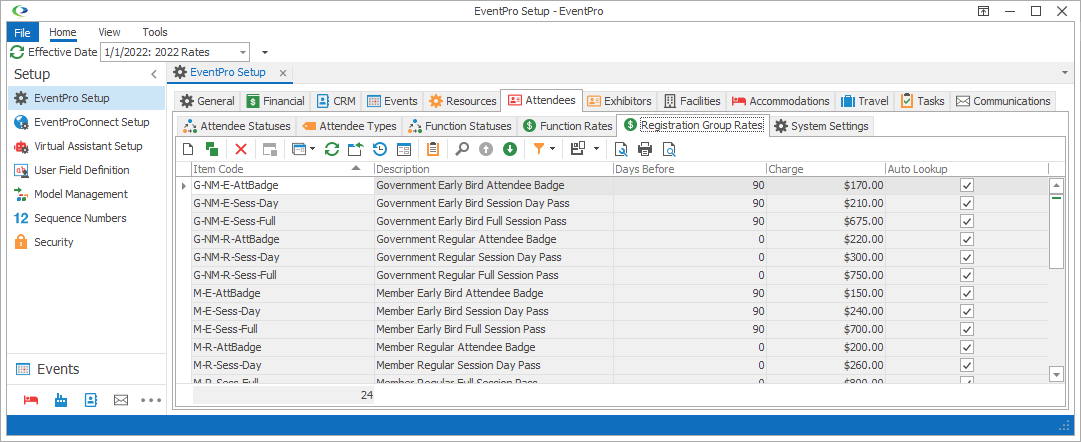
Task: Click the red X Delete icon
Action: pyautogui.click(x=241, y=148)
